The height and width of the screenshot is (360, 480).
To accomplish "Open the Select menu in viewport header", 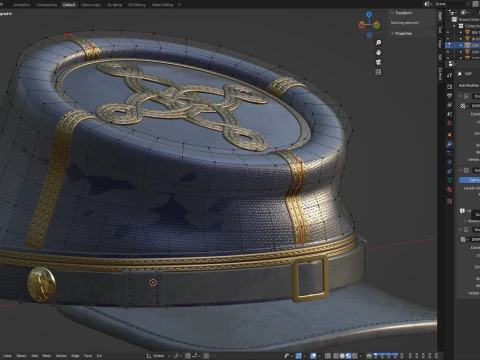I will pyautogui.click(x=21, y=356).
